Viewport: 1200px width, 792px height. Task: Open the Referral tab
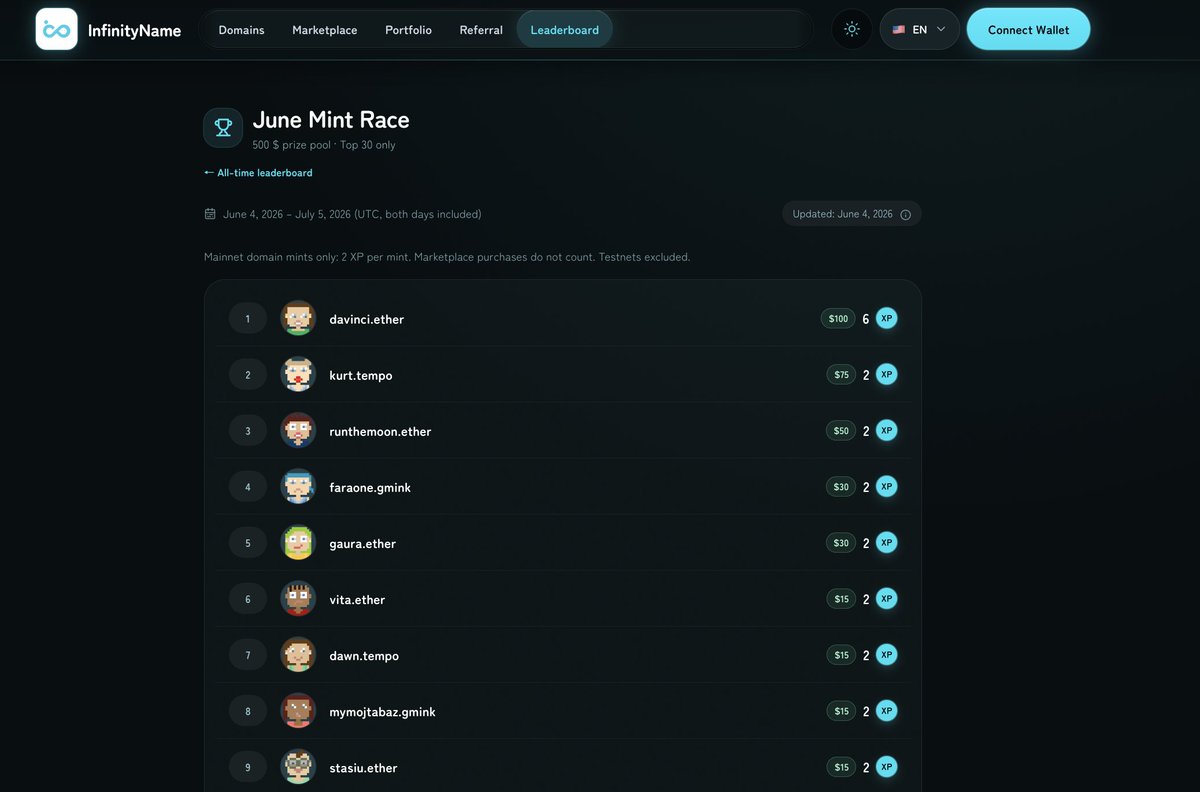pyautogui.click(x=481, y=30)
